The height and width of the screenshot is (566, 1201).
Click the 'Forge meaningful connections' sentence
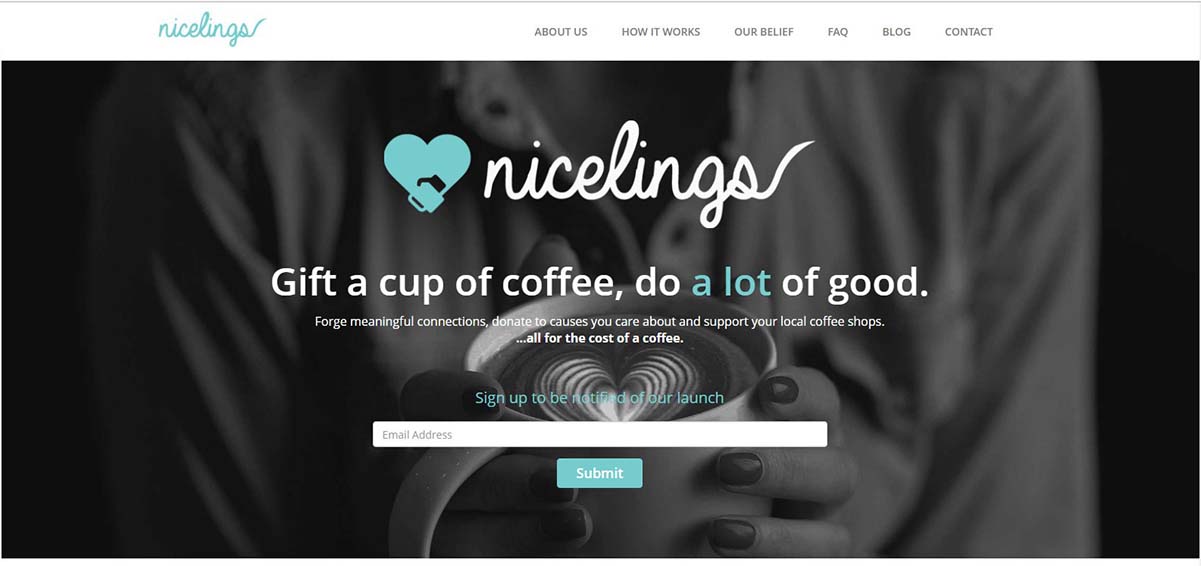coord(600,322)
